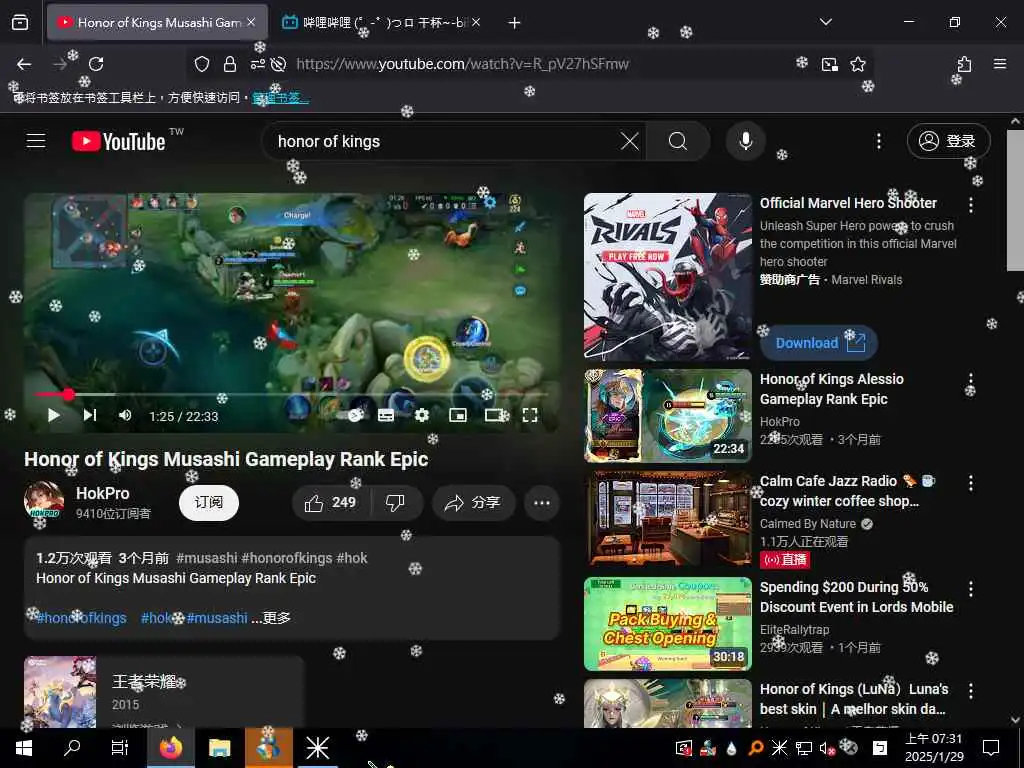Open the Firefox application menu

(999, 64)
